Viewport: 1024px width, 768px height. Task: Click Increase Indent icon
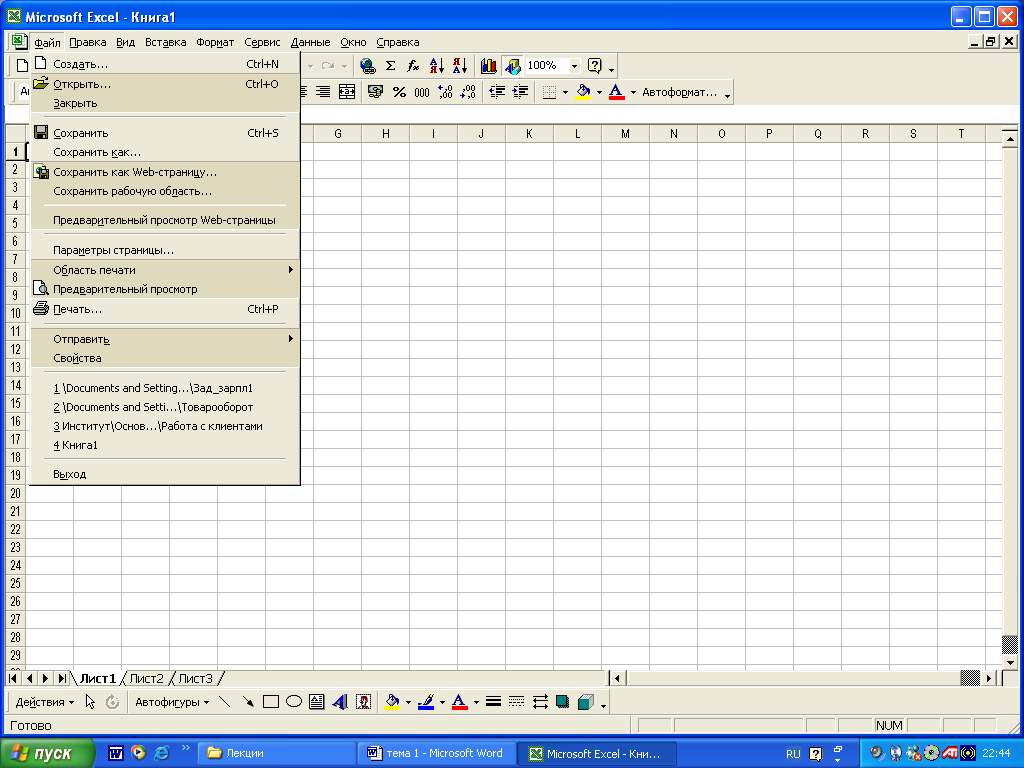coord(520,92)
